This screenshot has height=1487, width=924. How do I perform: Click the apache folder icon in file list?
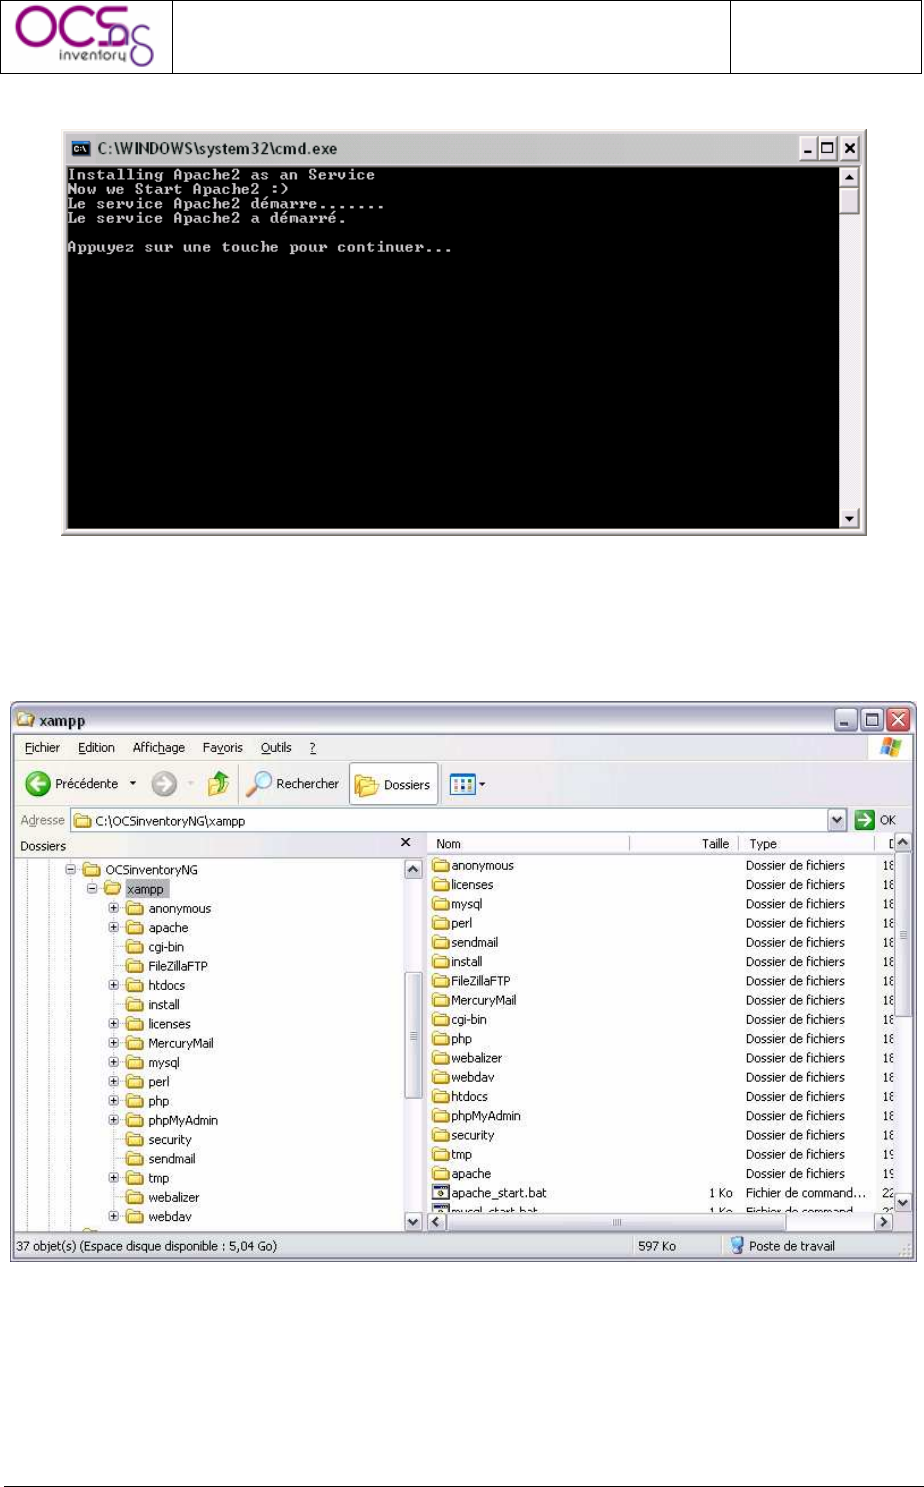440,1174
